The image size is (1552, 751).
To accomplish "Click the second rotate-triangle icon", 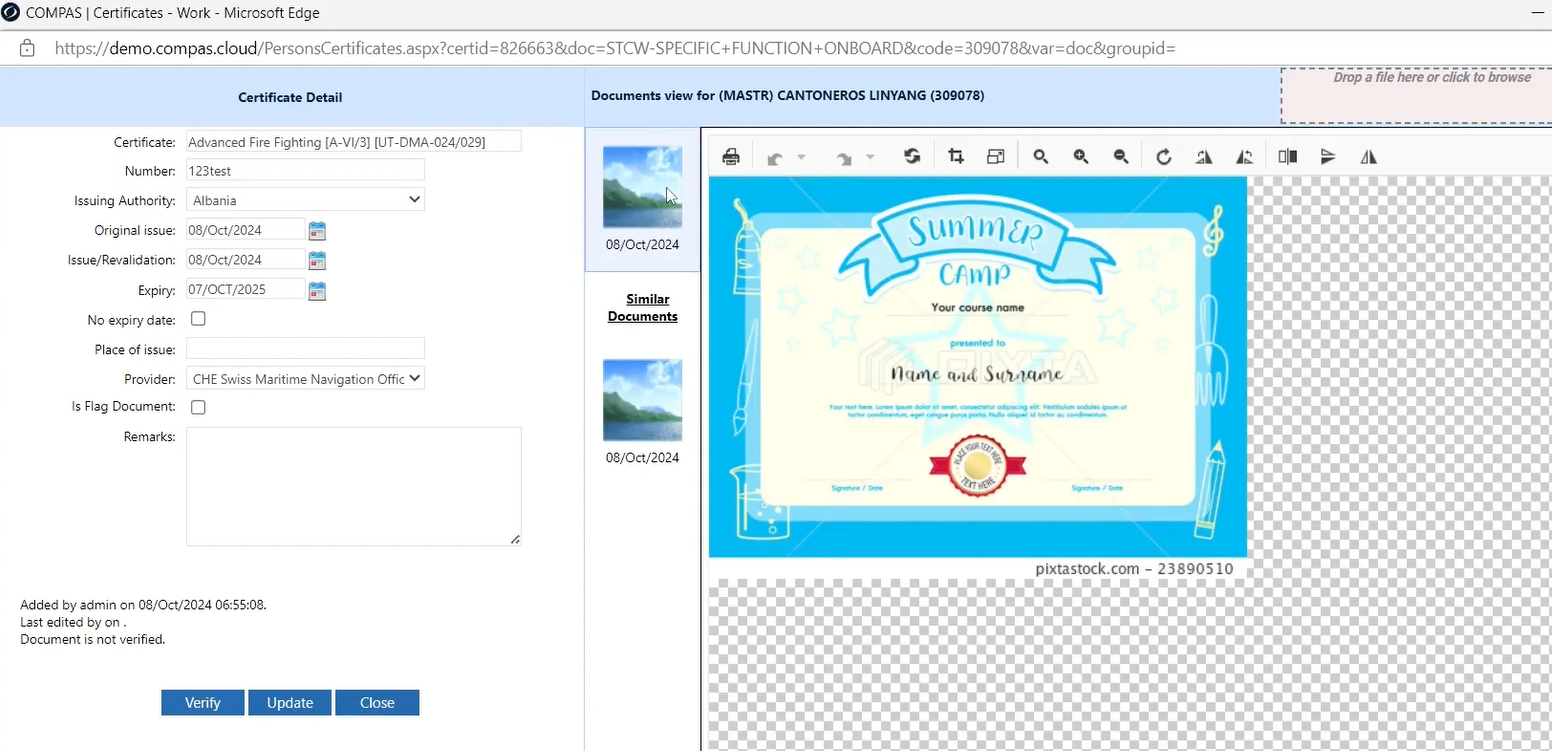I will point(1244,157).
